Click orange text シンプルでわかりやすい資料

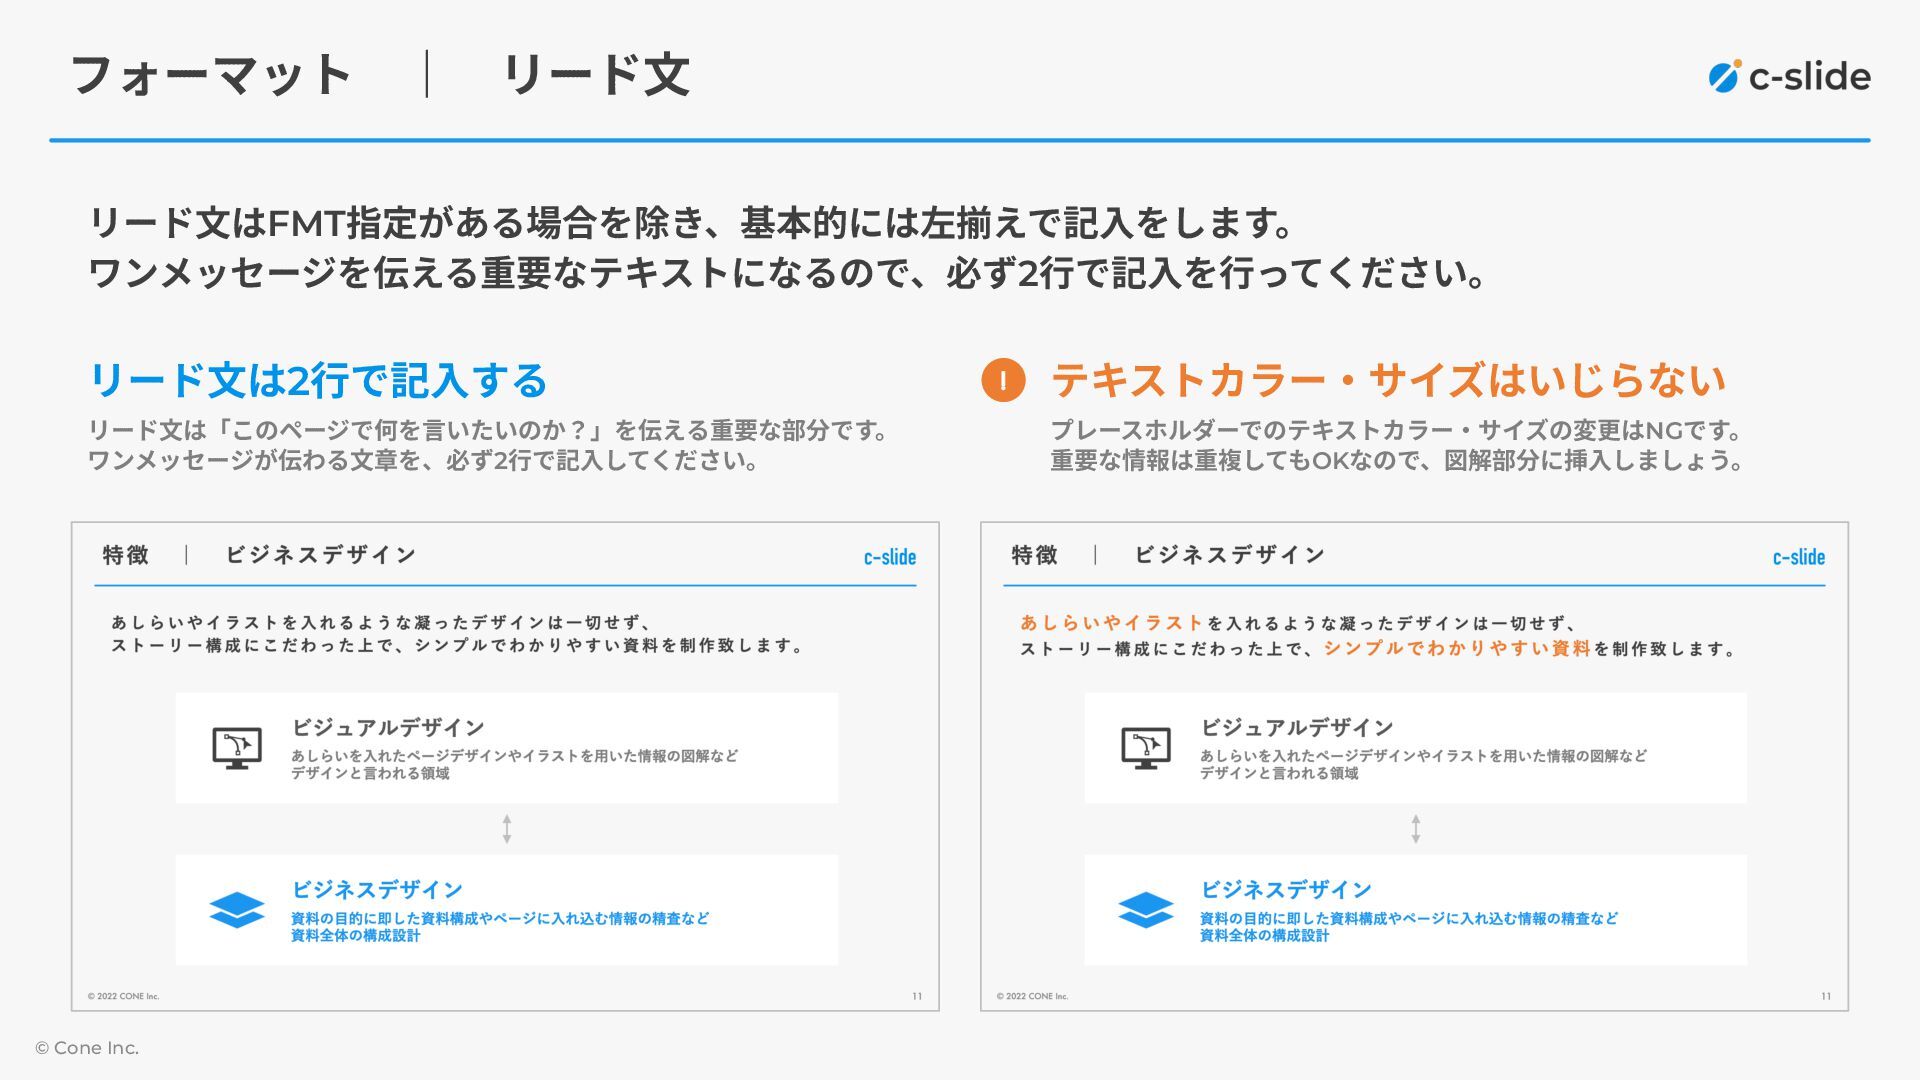pos(1456,648)
